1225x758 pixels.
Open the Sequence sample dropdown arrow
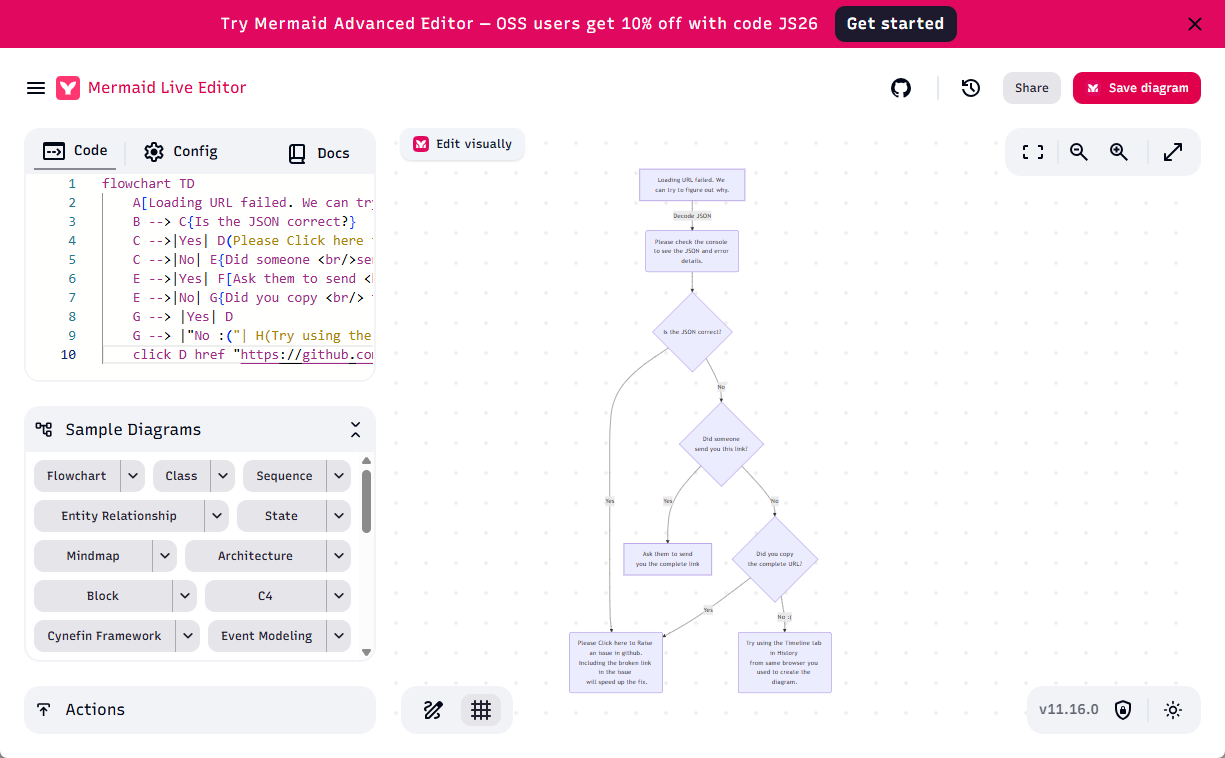pos(340,476)
